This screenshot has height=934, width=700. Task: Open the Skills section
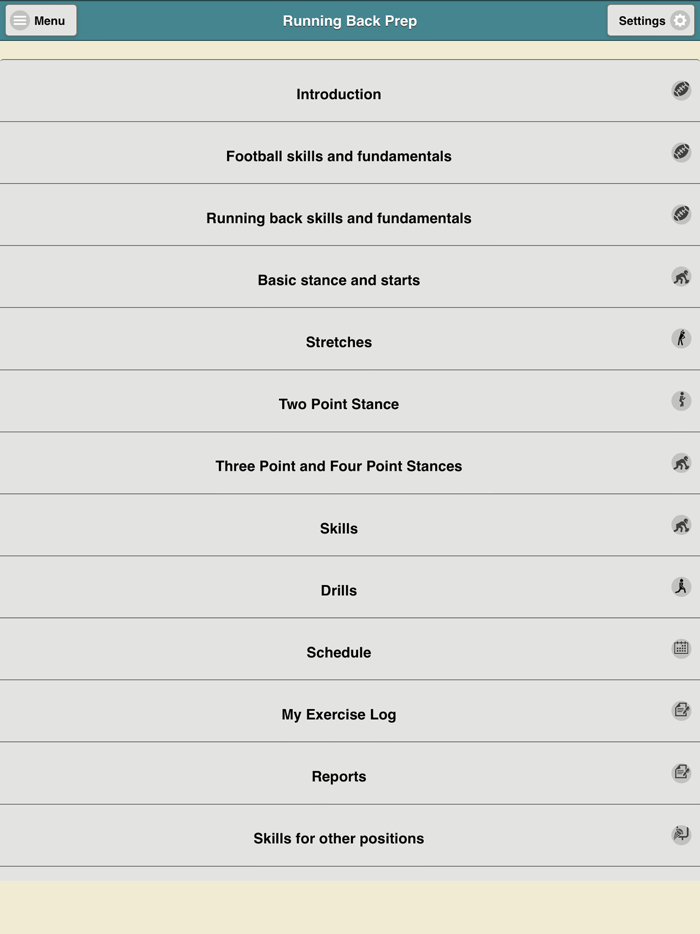coord(338,528)
